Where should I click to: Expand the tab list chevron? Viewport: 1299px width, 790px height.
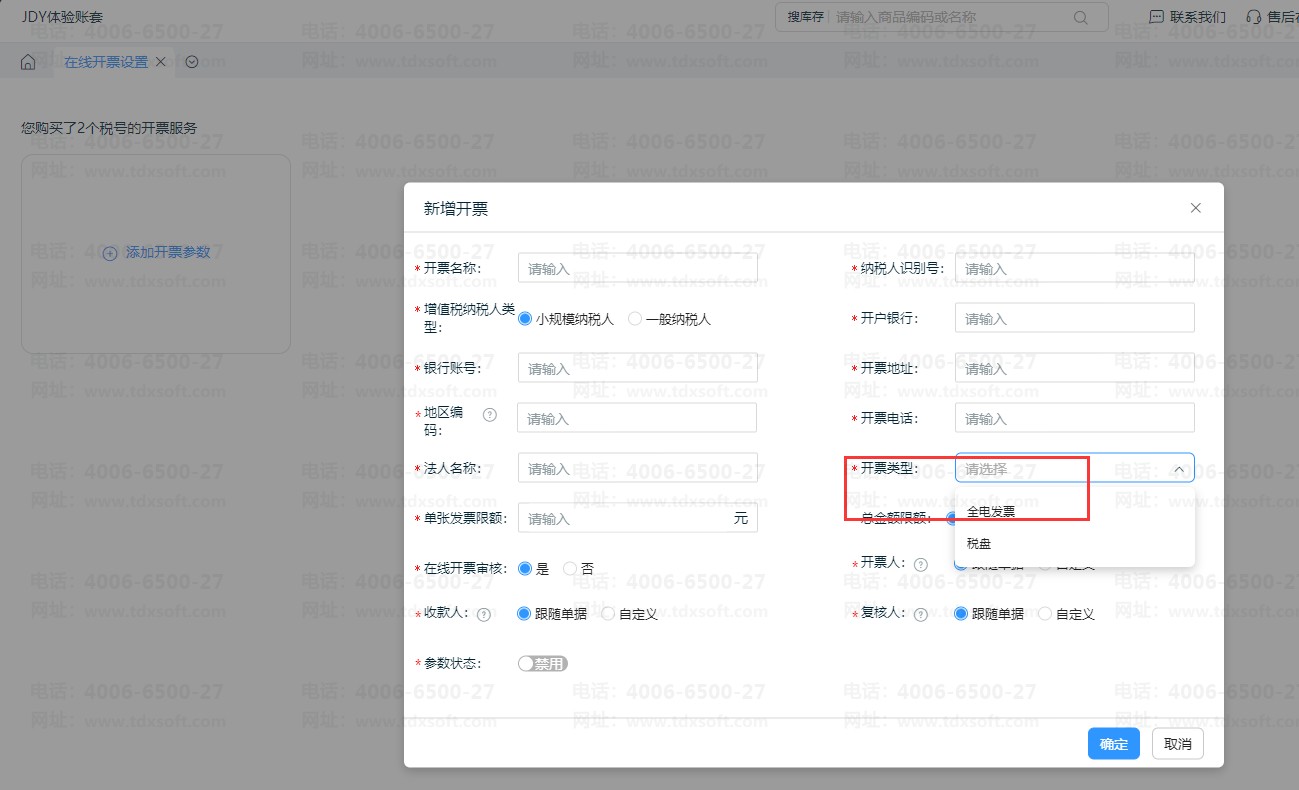point(192,62)
